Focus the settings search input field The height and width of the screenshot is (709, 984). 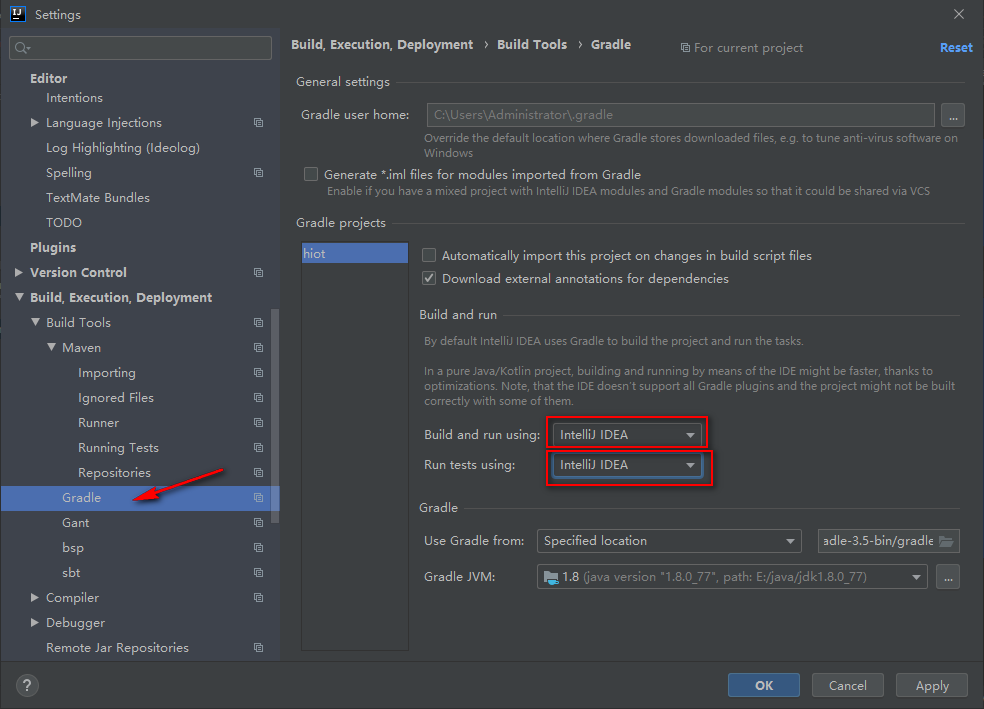tap(141, 48)
